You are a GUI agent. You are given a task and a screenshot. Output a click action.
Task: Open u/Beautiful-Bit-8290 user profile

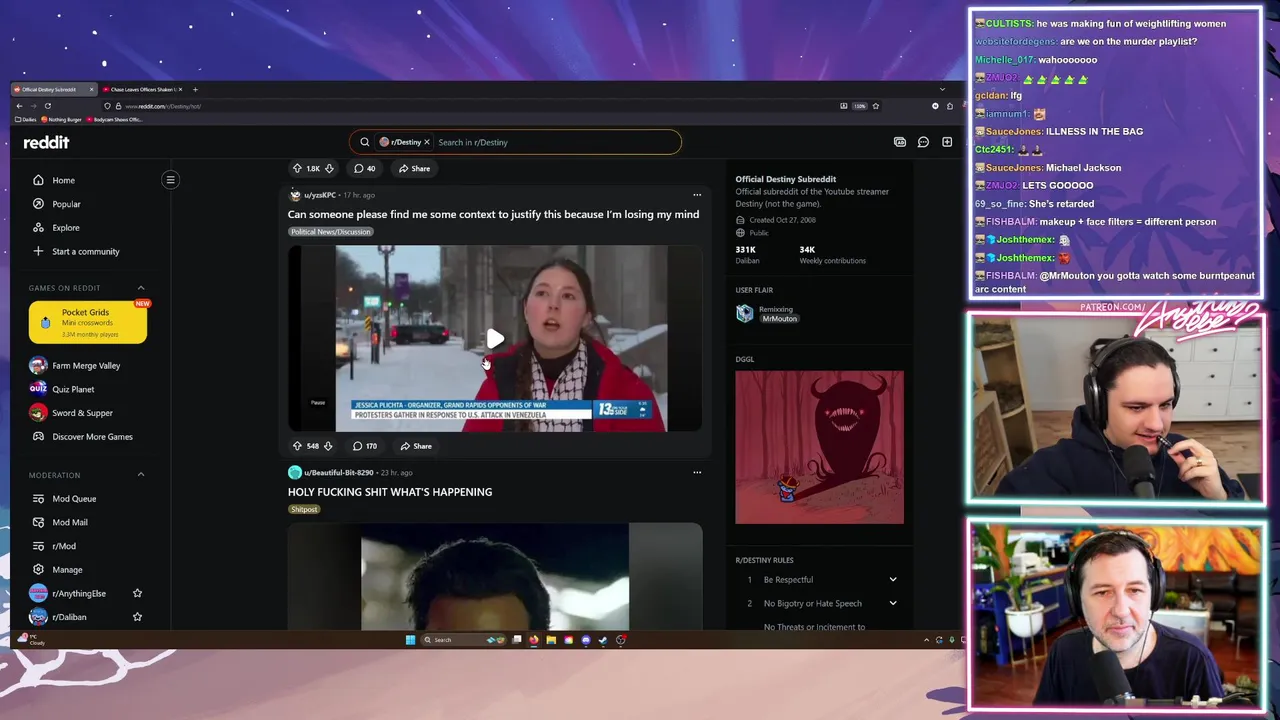pos(338,472)
